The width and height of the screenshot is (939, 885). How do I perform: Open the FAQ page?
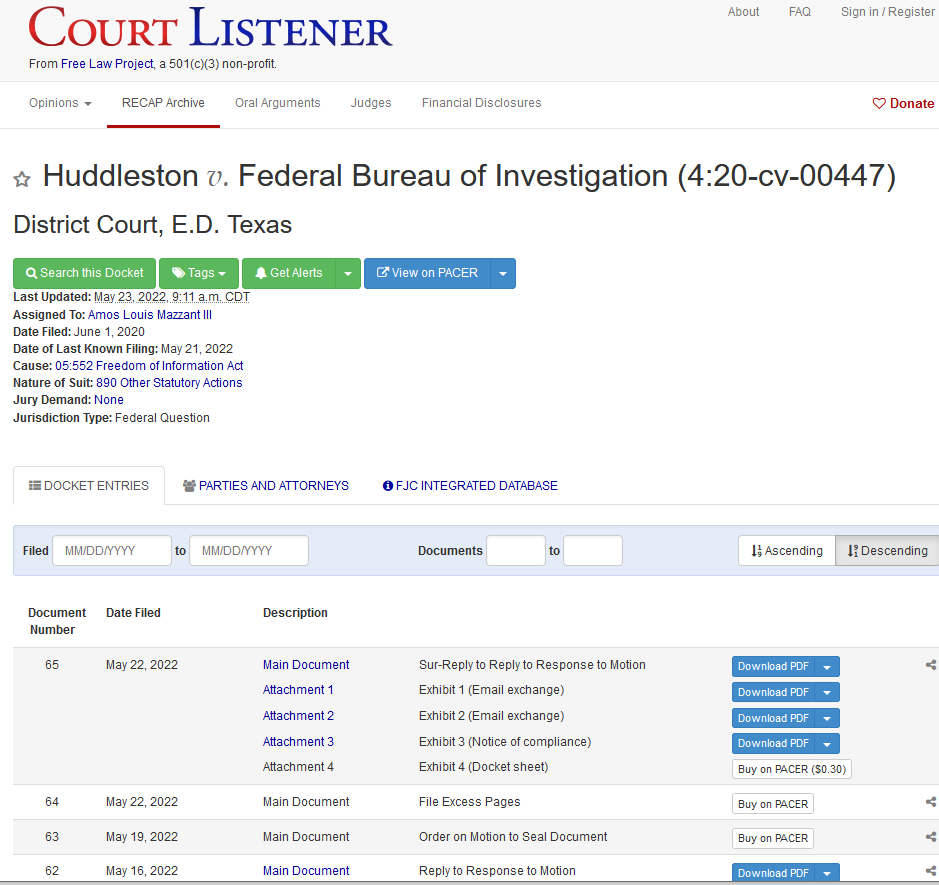tap(799, 12)
